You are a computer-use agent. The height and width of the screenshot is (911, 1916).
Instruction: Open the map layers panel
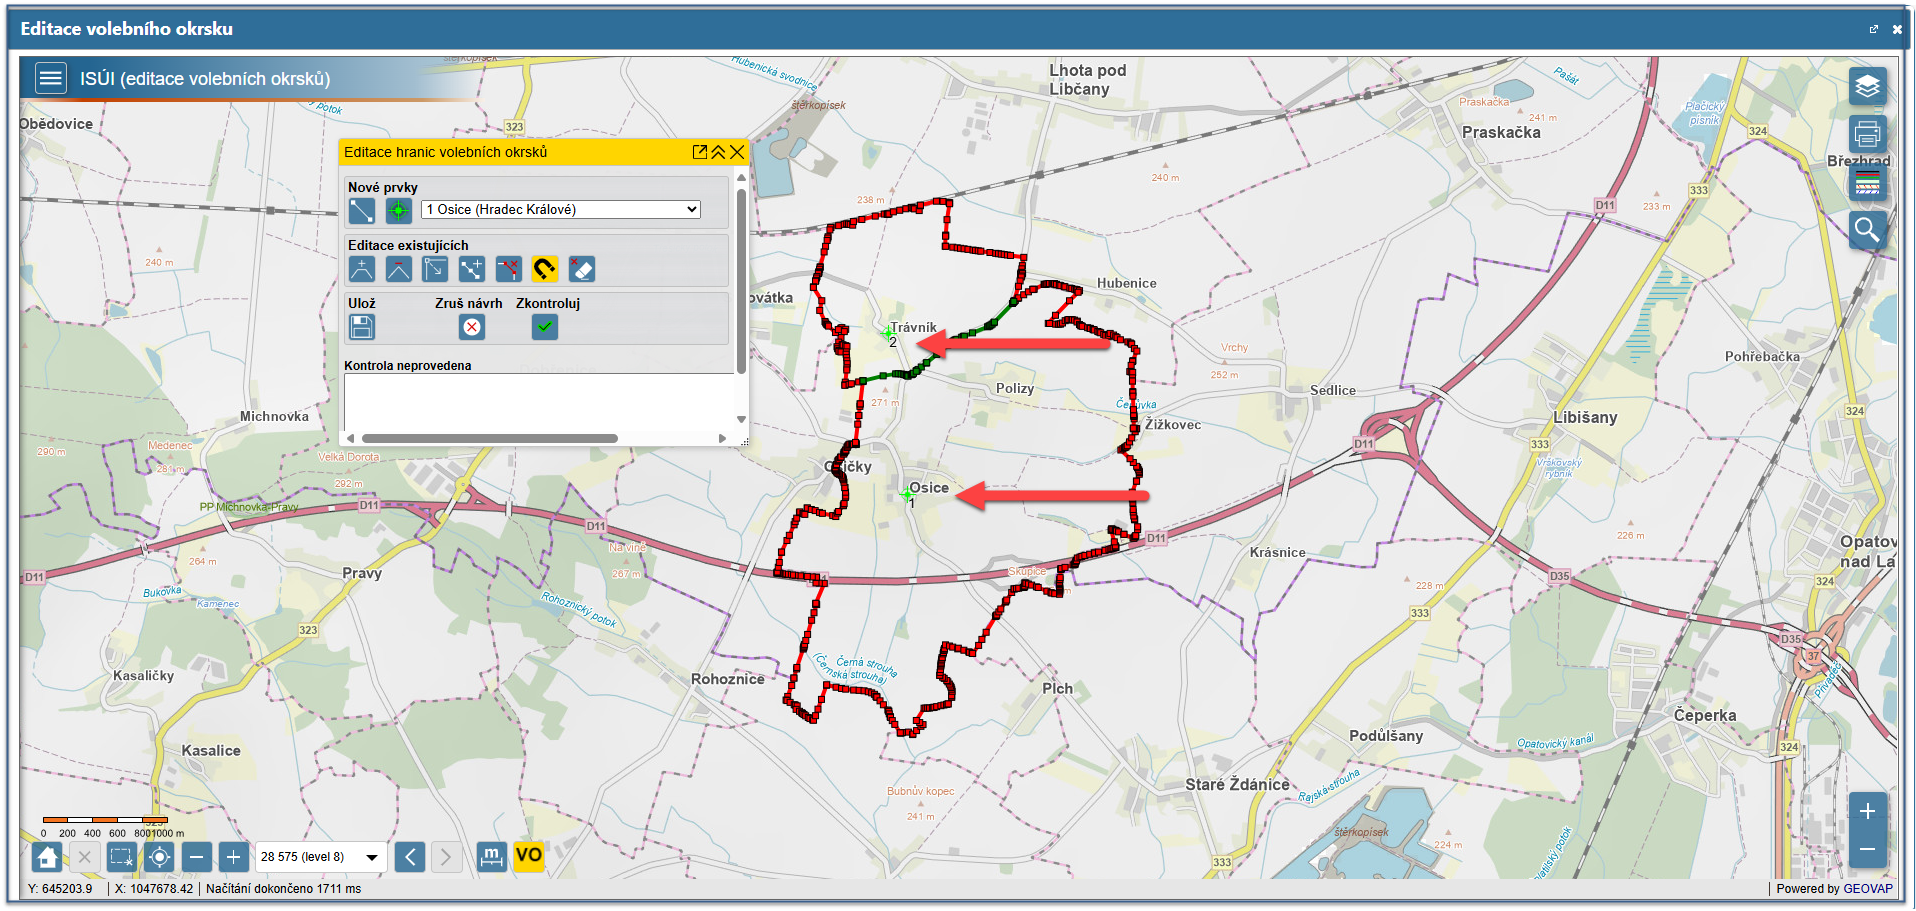click(1867, 87)
